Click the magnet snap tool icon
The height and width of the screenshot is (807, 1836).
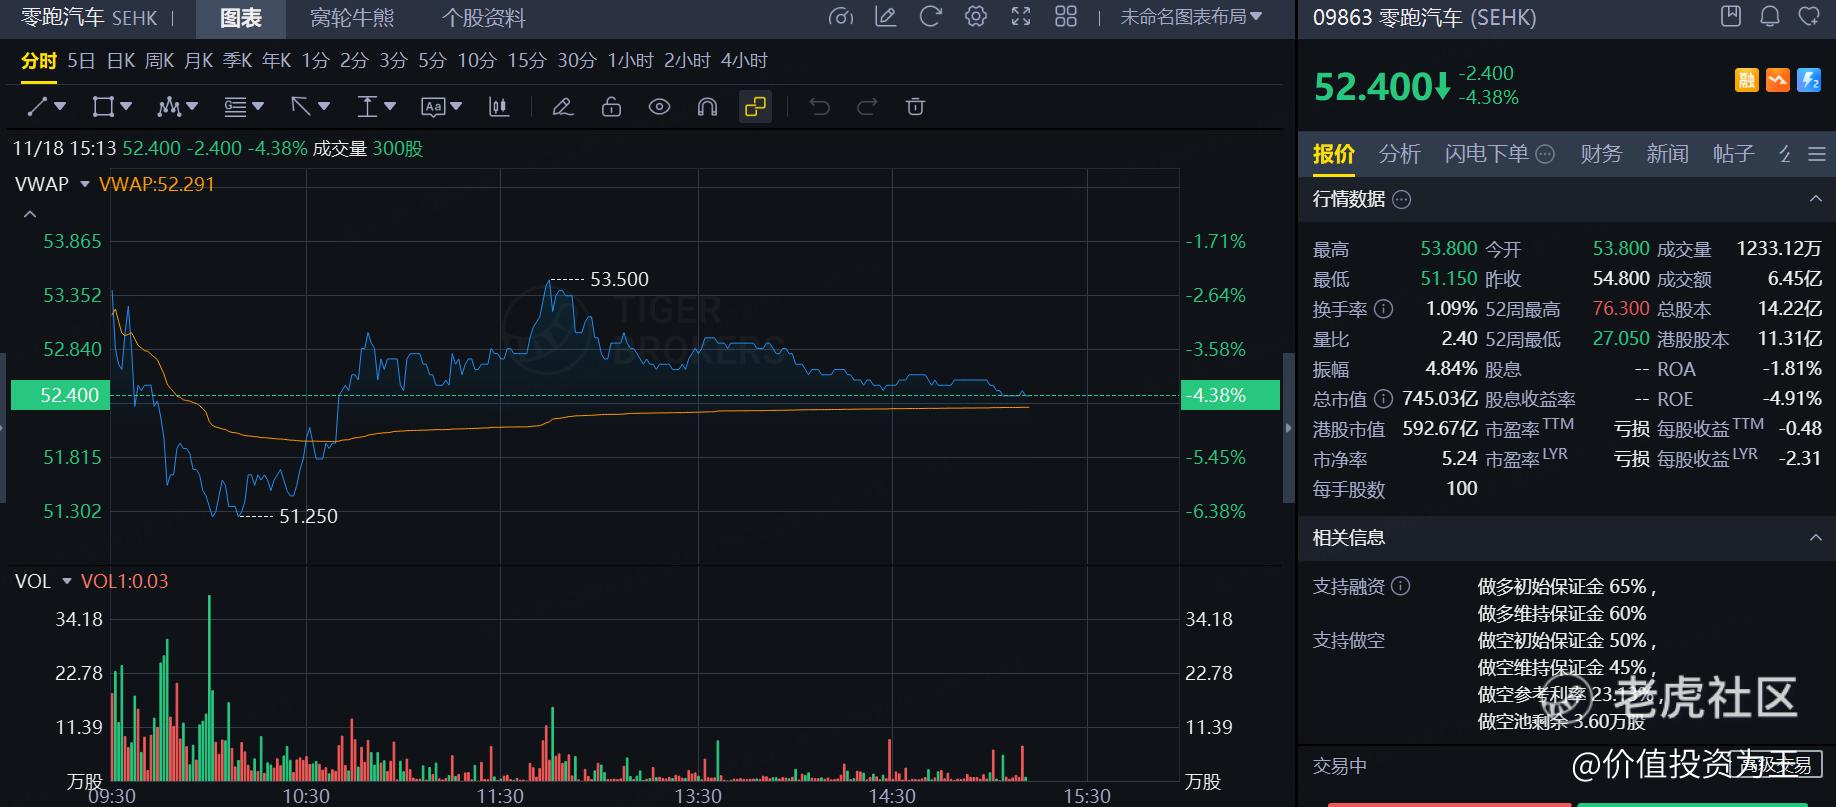(x=707, y=107)
